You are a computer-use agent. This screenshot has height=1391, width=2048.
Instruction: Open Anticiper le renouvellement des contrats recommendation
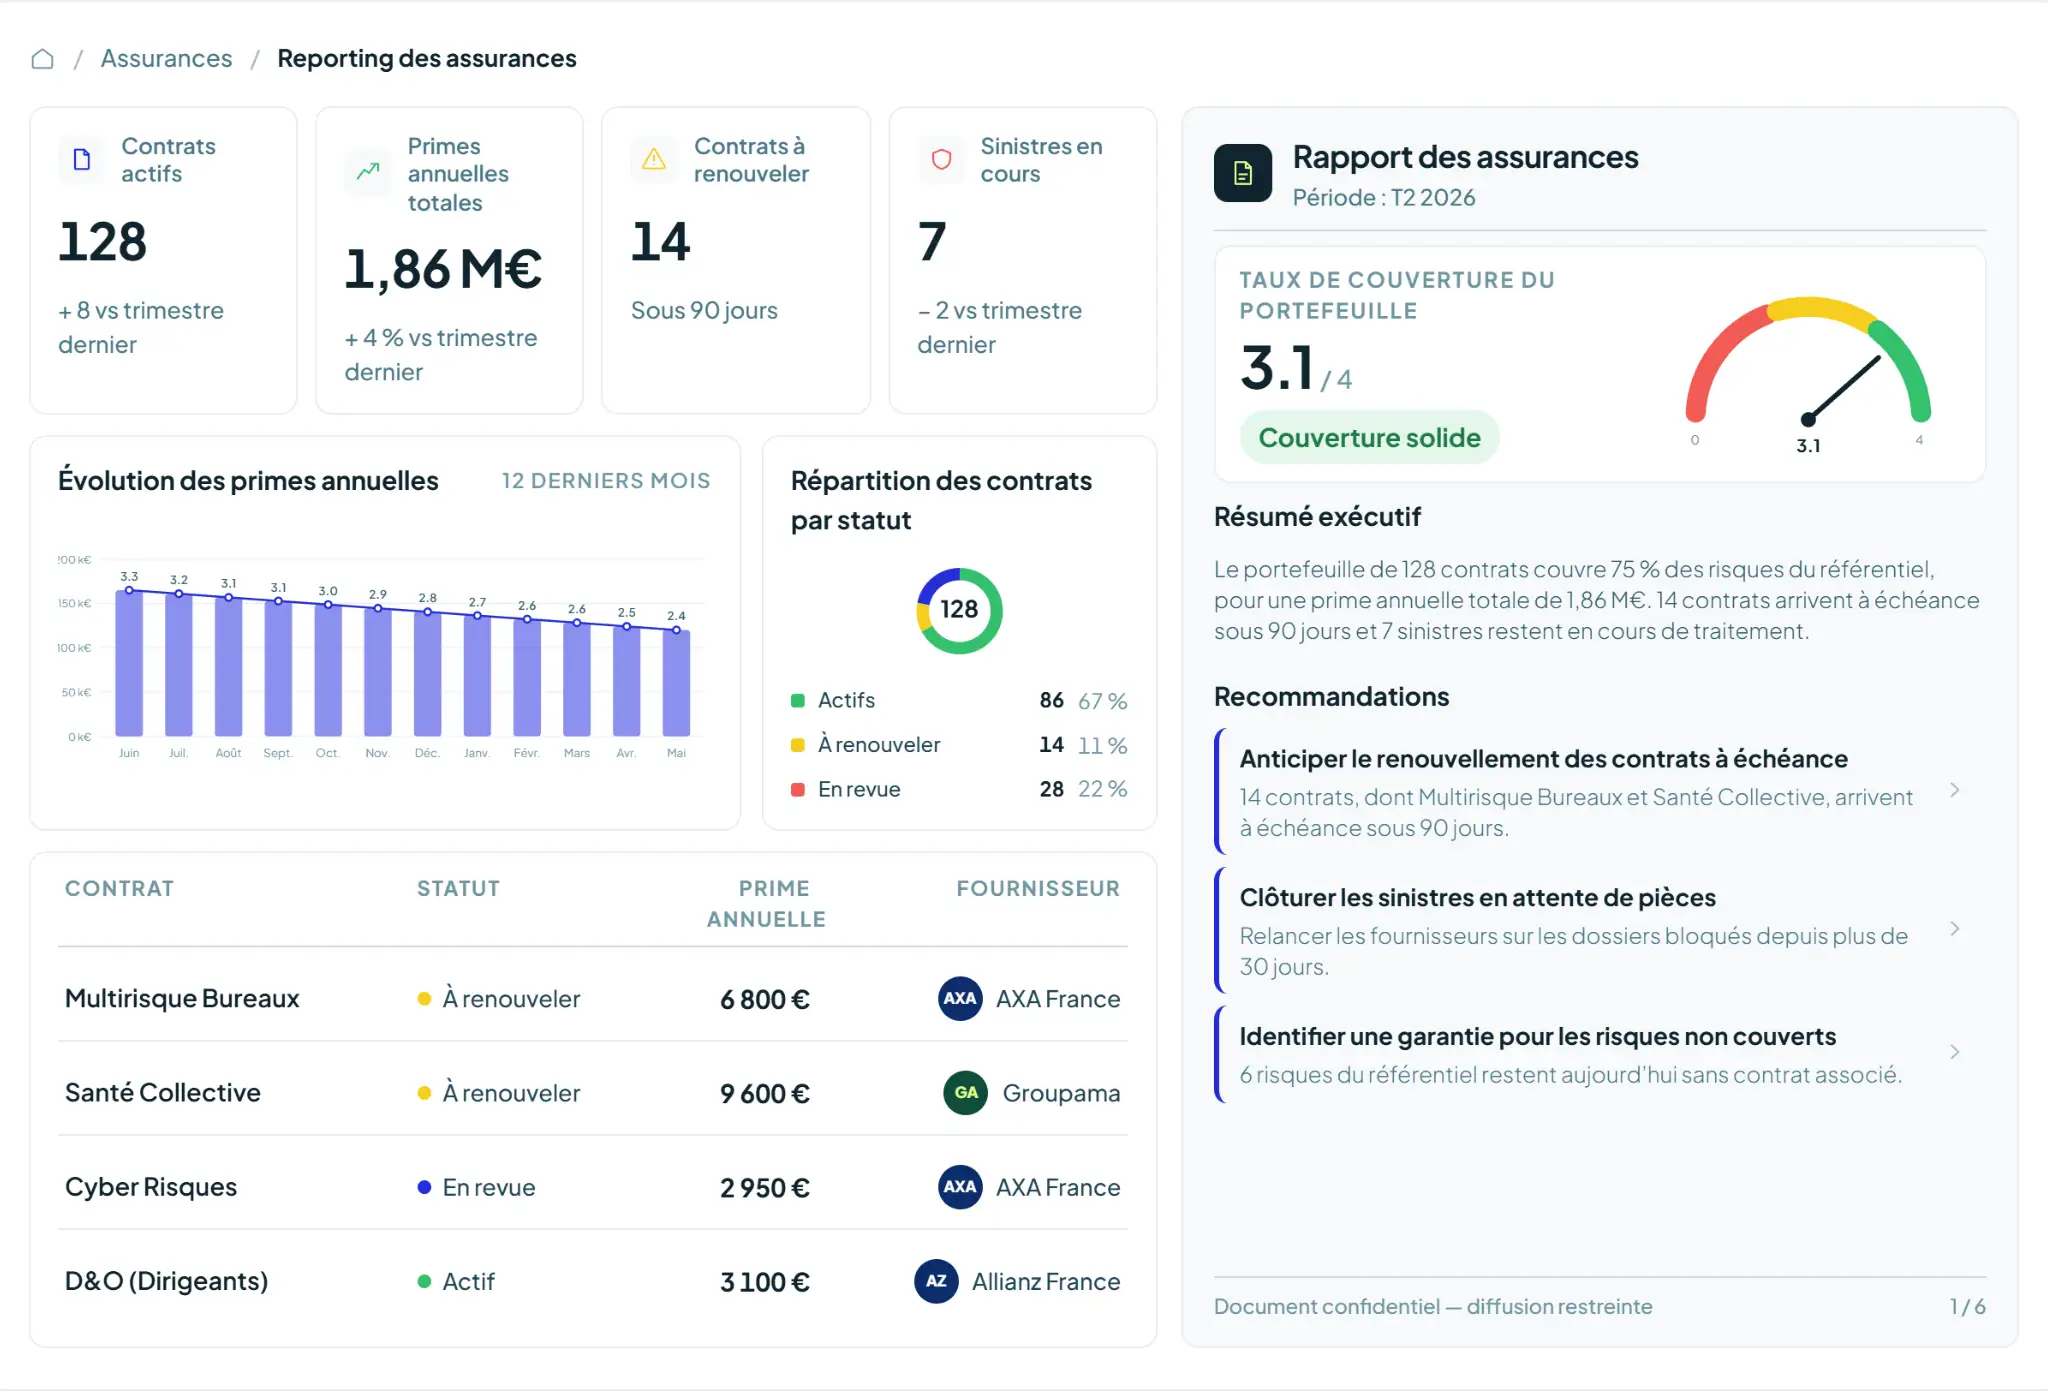click(x=1600, y=791)
